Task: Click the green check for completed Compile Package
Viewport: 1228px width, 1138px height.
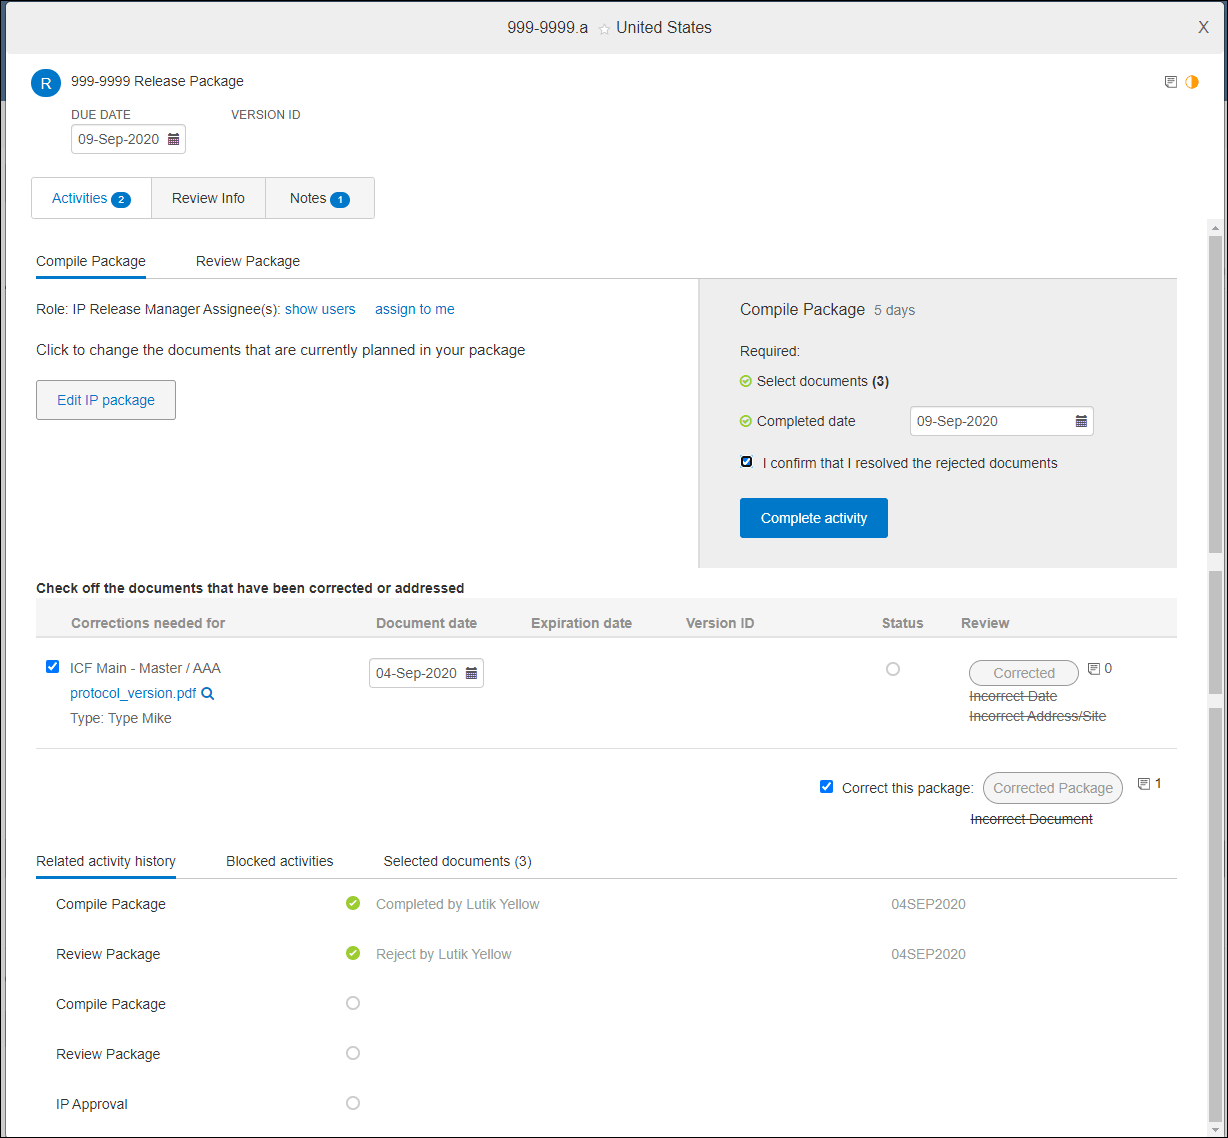Action: tap(353, 903)
